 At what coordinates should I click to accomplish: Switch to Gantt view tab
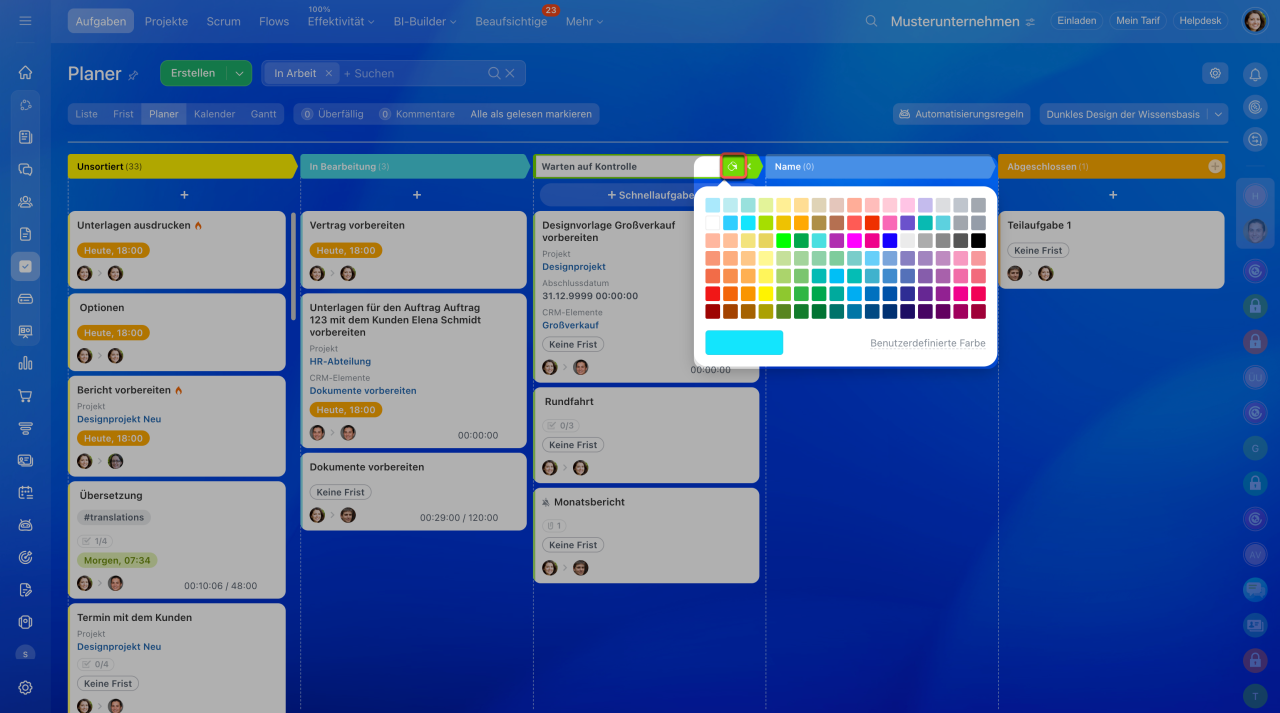[264, 114]
